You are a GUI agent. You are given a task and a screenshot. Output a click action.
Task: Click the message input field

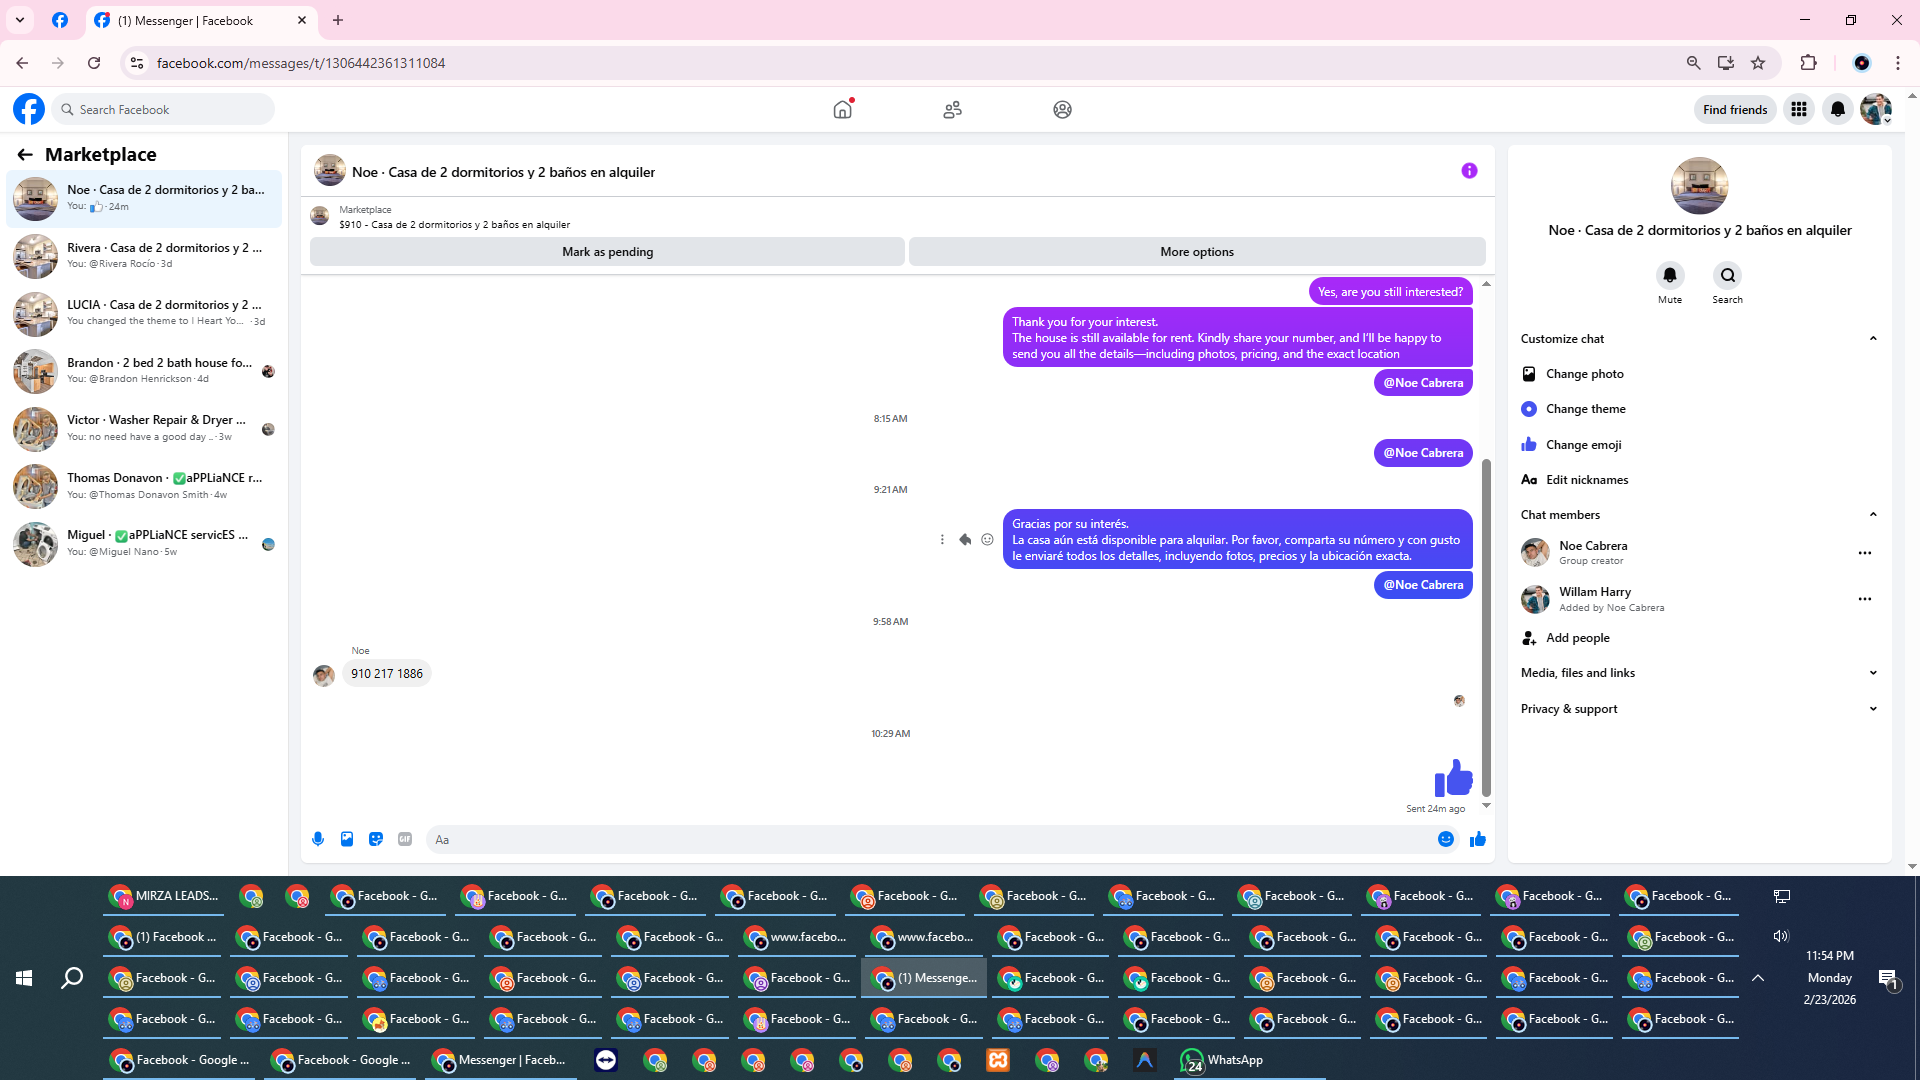point(930,840)
